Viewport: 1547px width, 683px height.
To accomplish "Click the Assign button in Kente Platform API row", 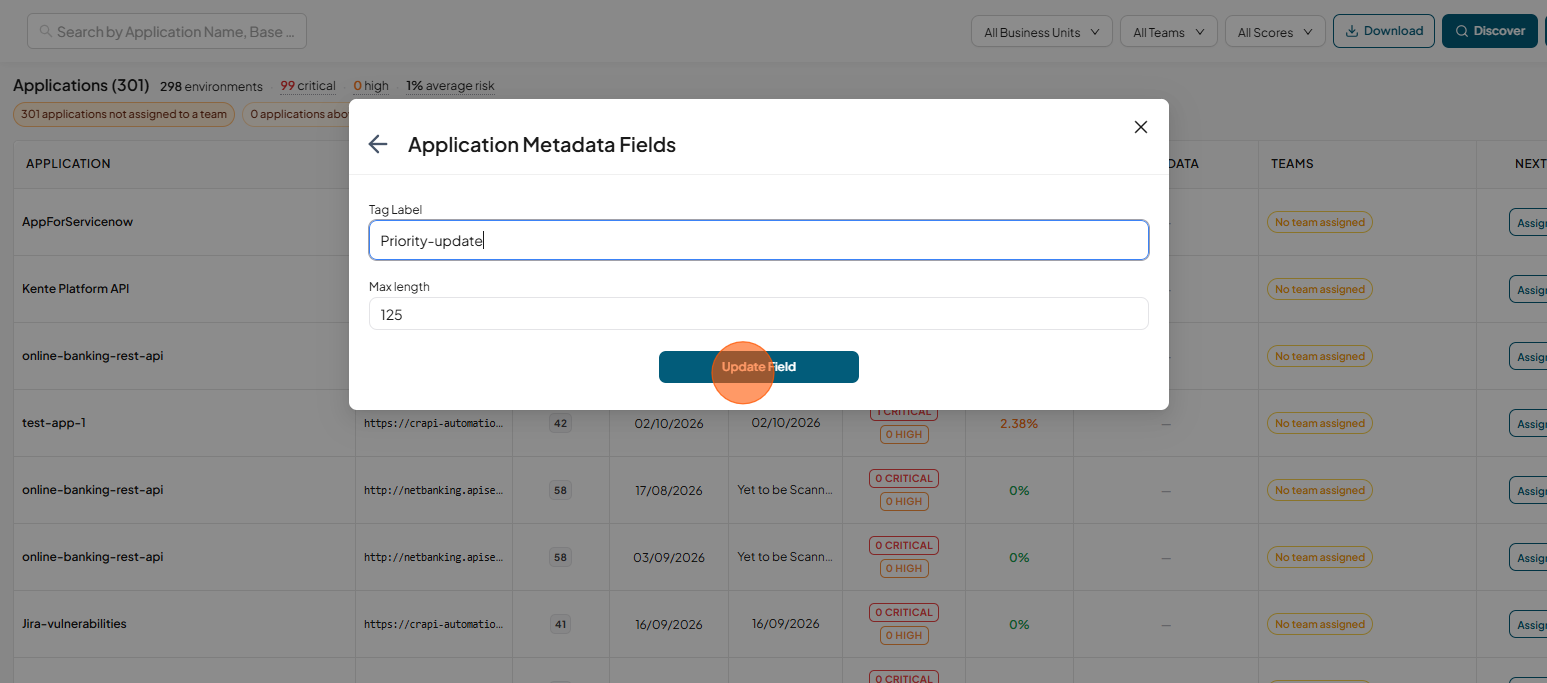I will point(1528,289).
